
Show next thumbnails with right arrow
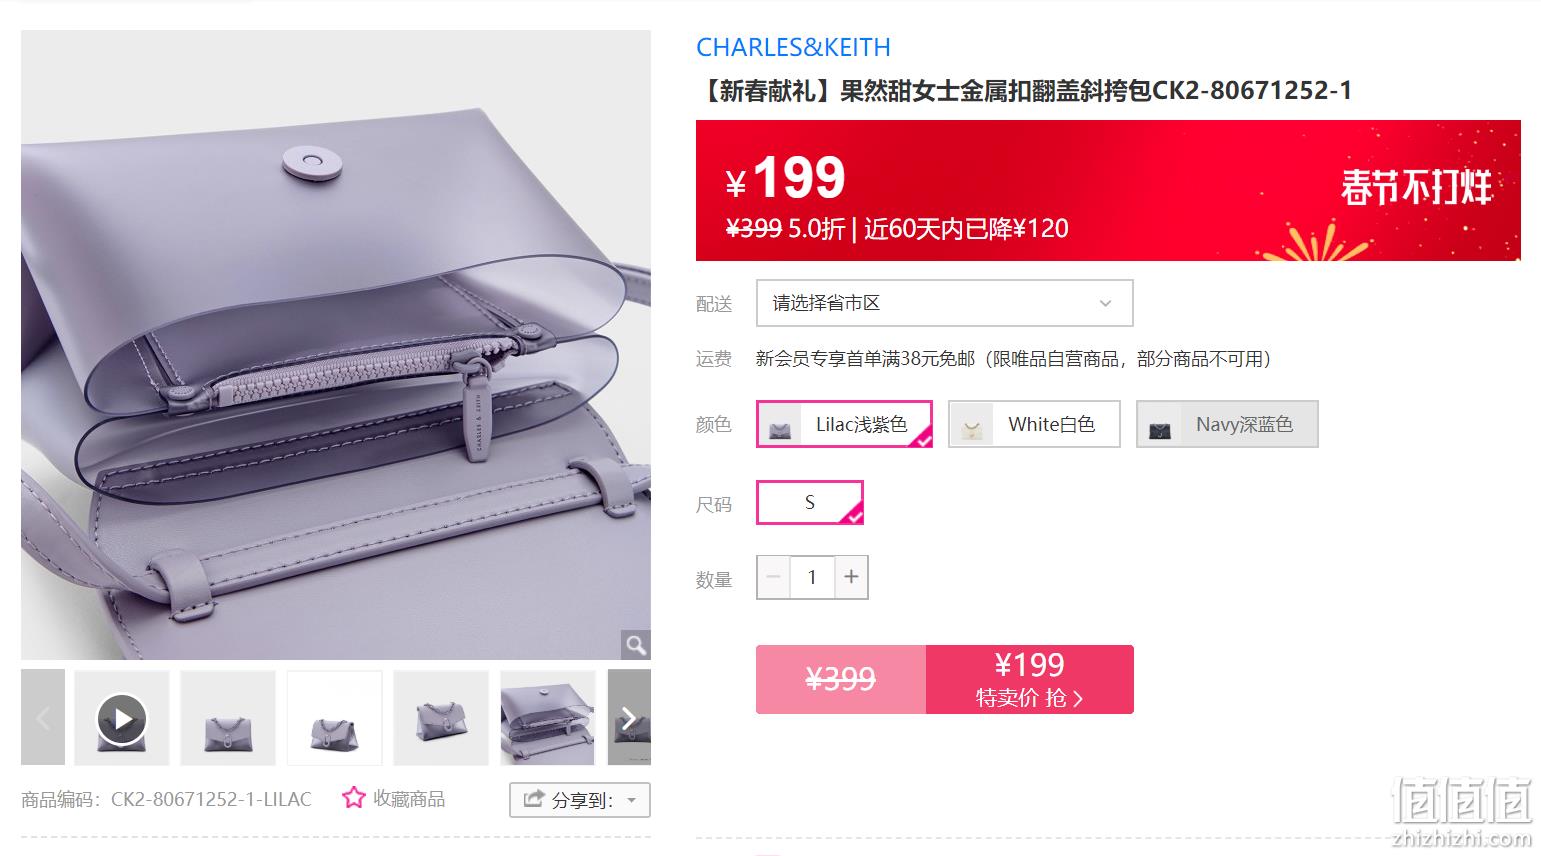coord(629,718)
